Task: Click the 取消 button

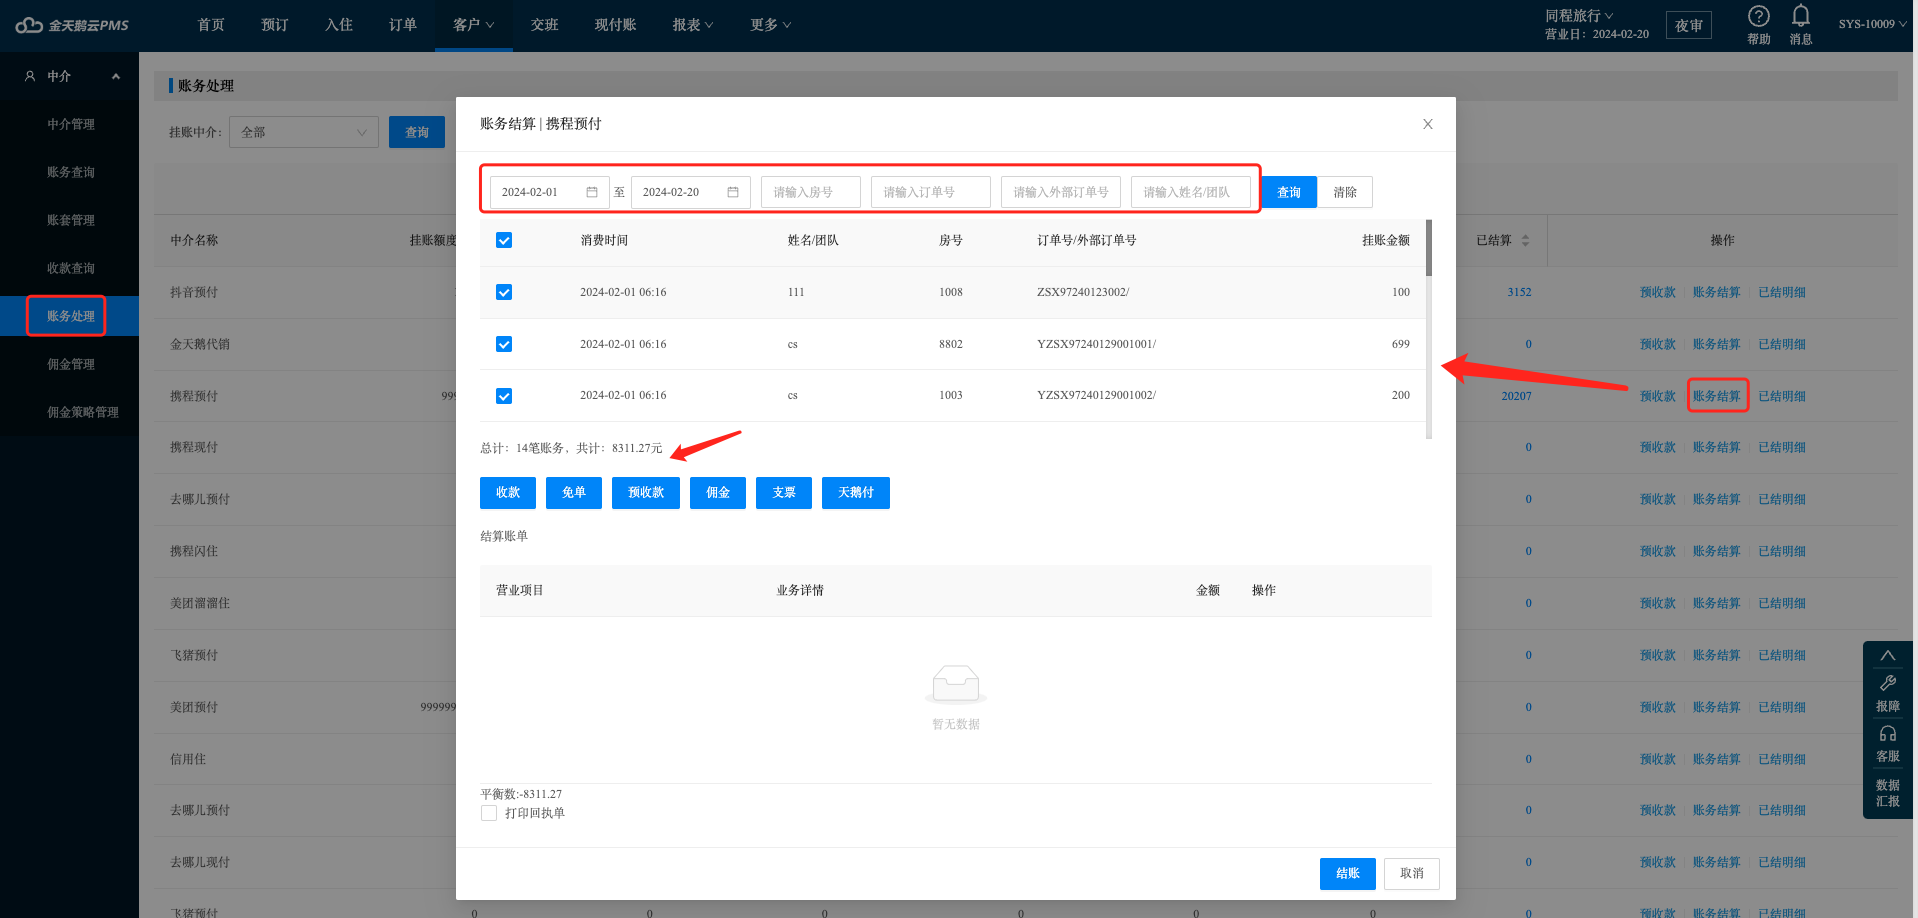Action: click(1412, 874)
